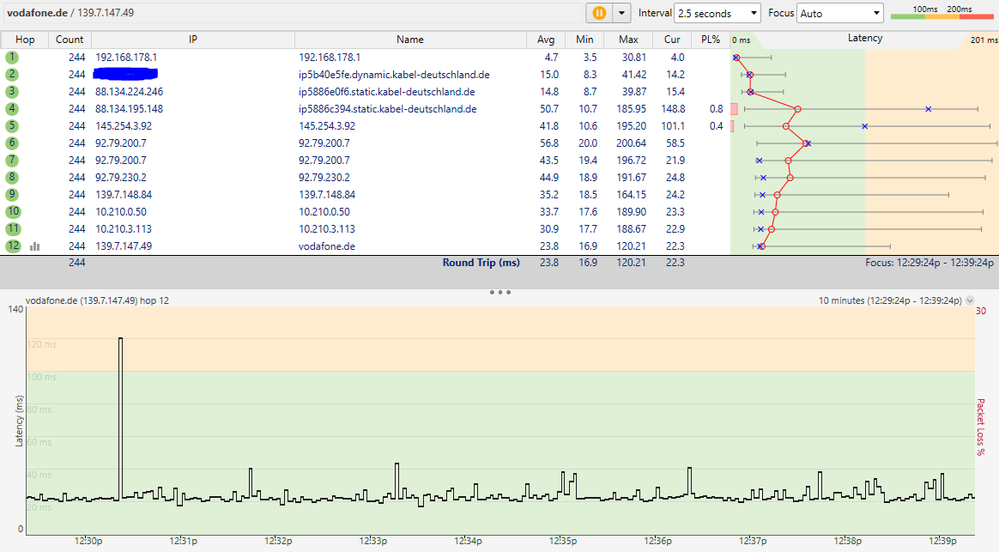Image resolution: width=999 pixels, height=552 pixels.
Task: Click the Max column header
Action: click(628, 40)
